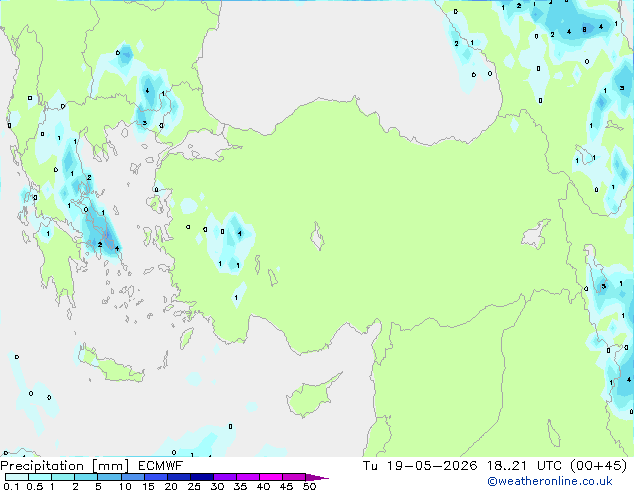The image size is (634, 490).
Task: Open the weatheronline.co.uk copyright link
Action: tap(550, 481)
